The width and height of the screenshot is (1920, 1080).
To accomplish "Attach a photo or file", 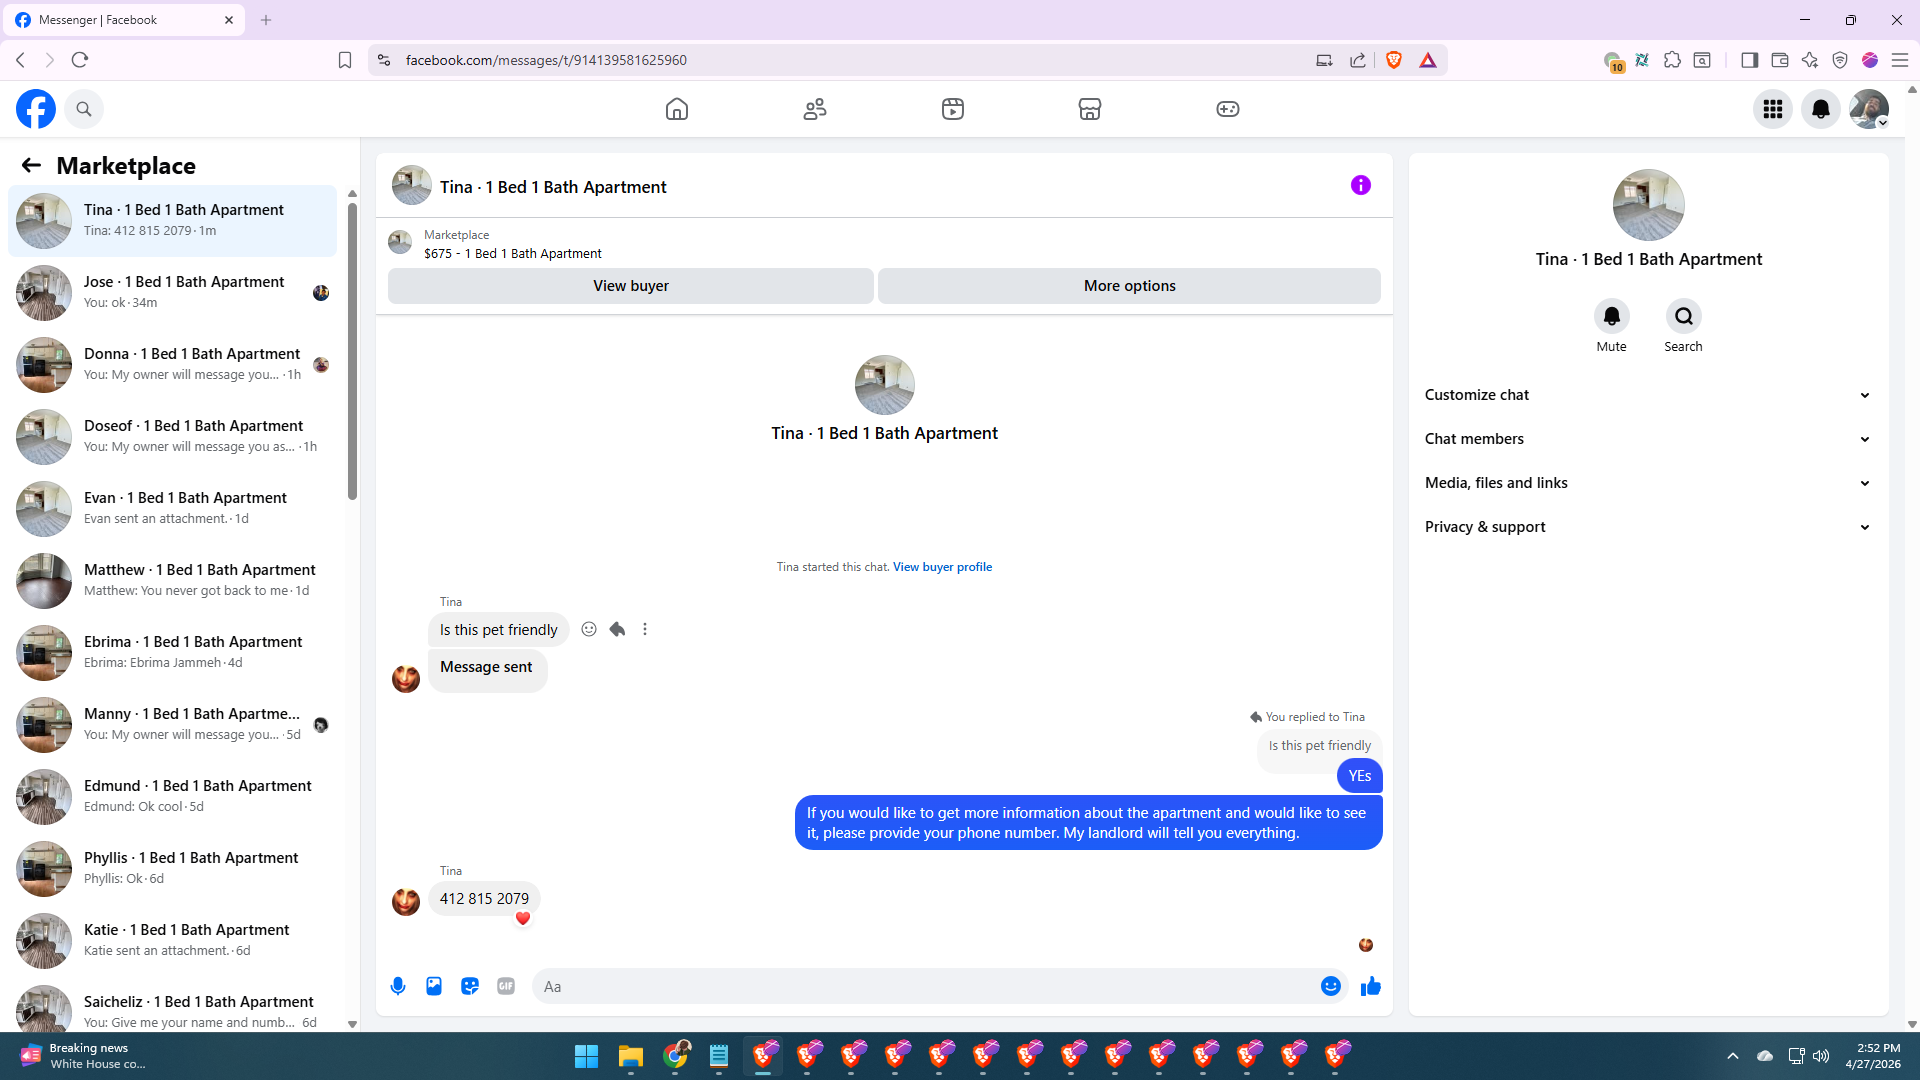I will (434, 986).
